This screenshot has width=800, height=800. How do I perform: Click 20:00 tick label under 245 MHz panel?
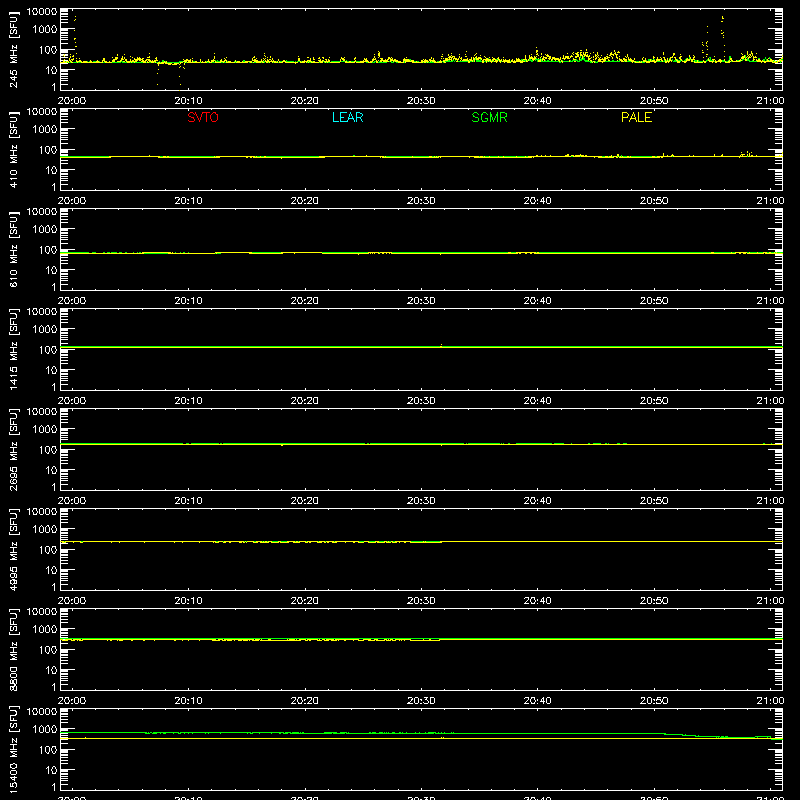72,101
